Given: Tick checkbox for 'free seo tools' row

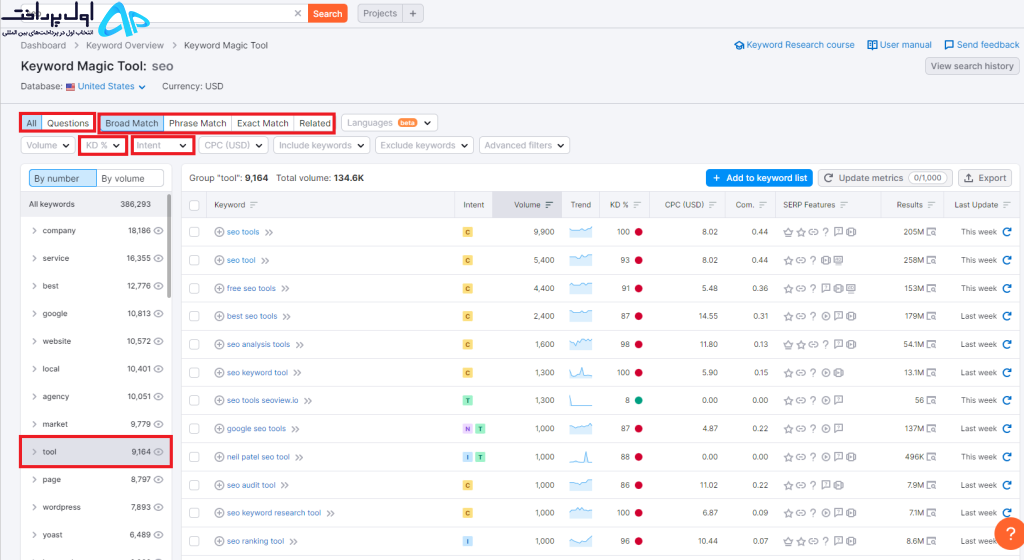Looking at the screenshot, I should point(194,288).
